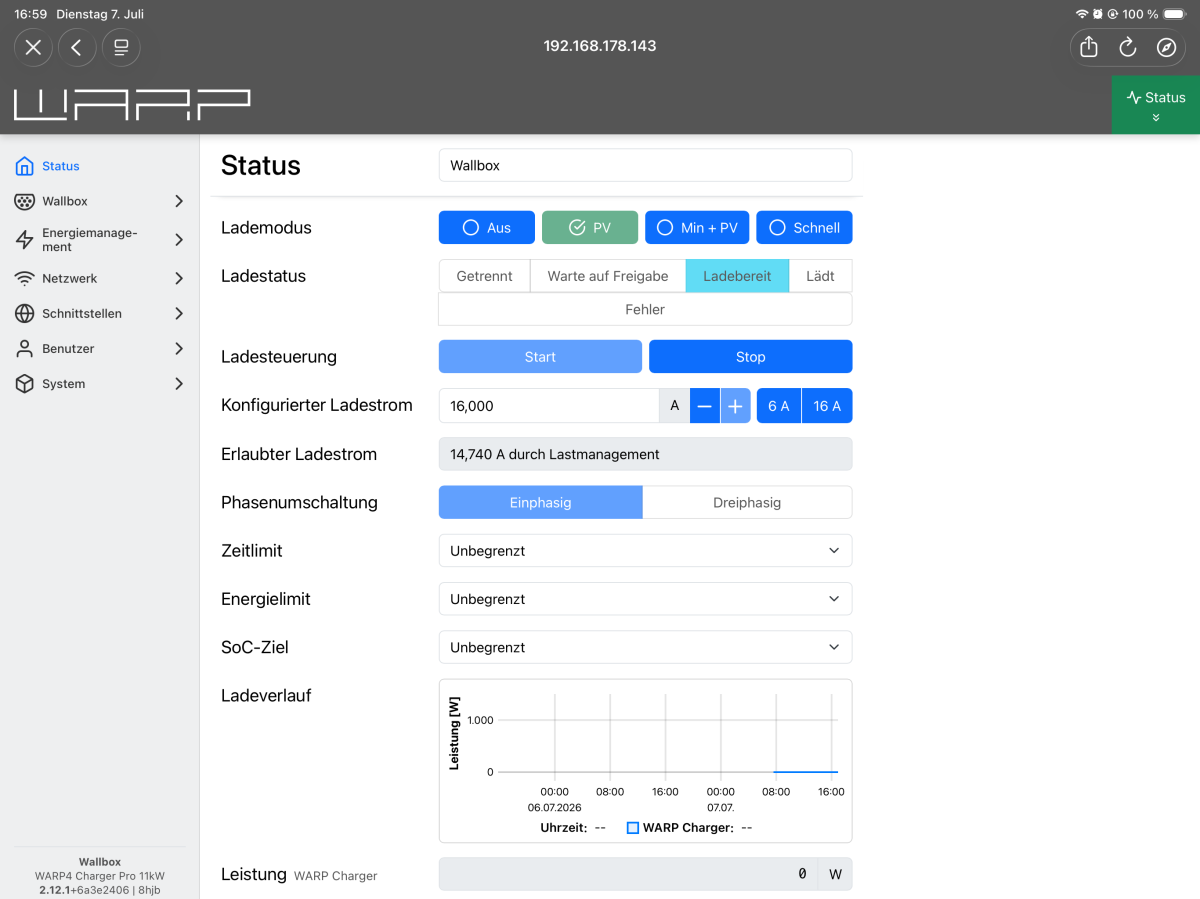Expand the green Status double chevron

[1156, 117]
